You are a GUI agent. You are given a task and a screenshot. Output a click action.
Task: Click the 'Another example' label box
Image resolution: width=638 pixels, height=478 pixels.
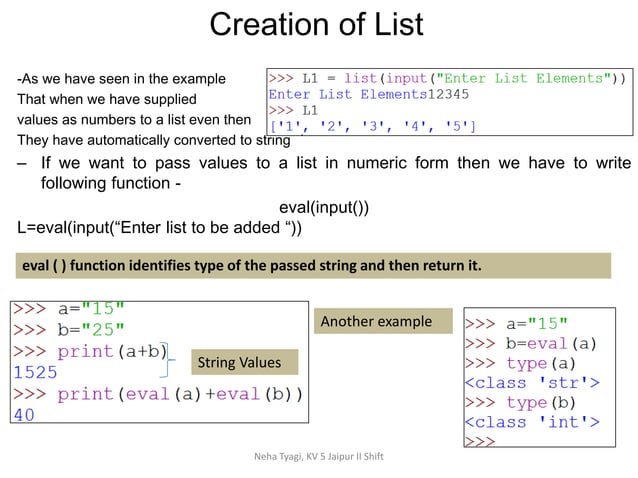coord(383,321)
